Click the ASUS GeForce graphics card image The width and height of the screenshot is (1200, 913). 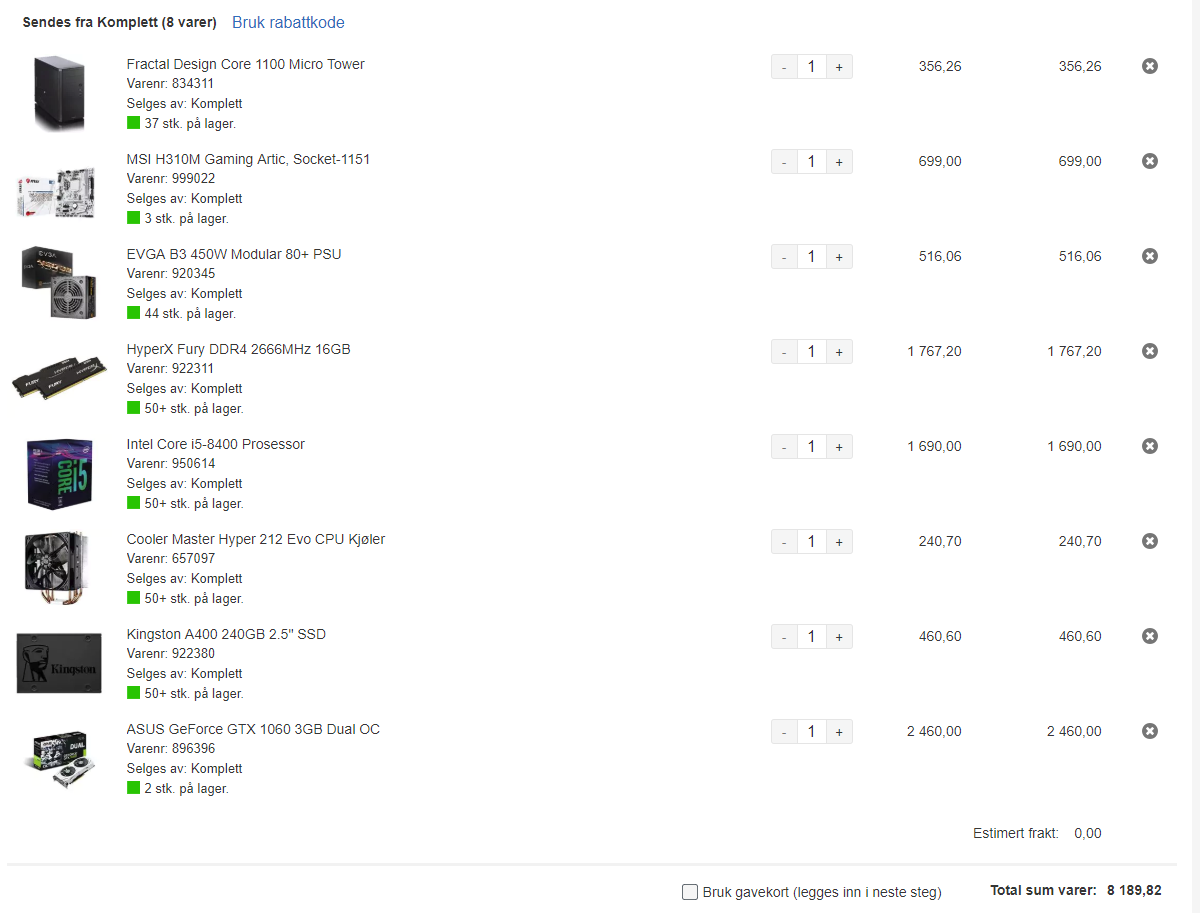[x=59, y=757]
